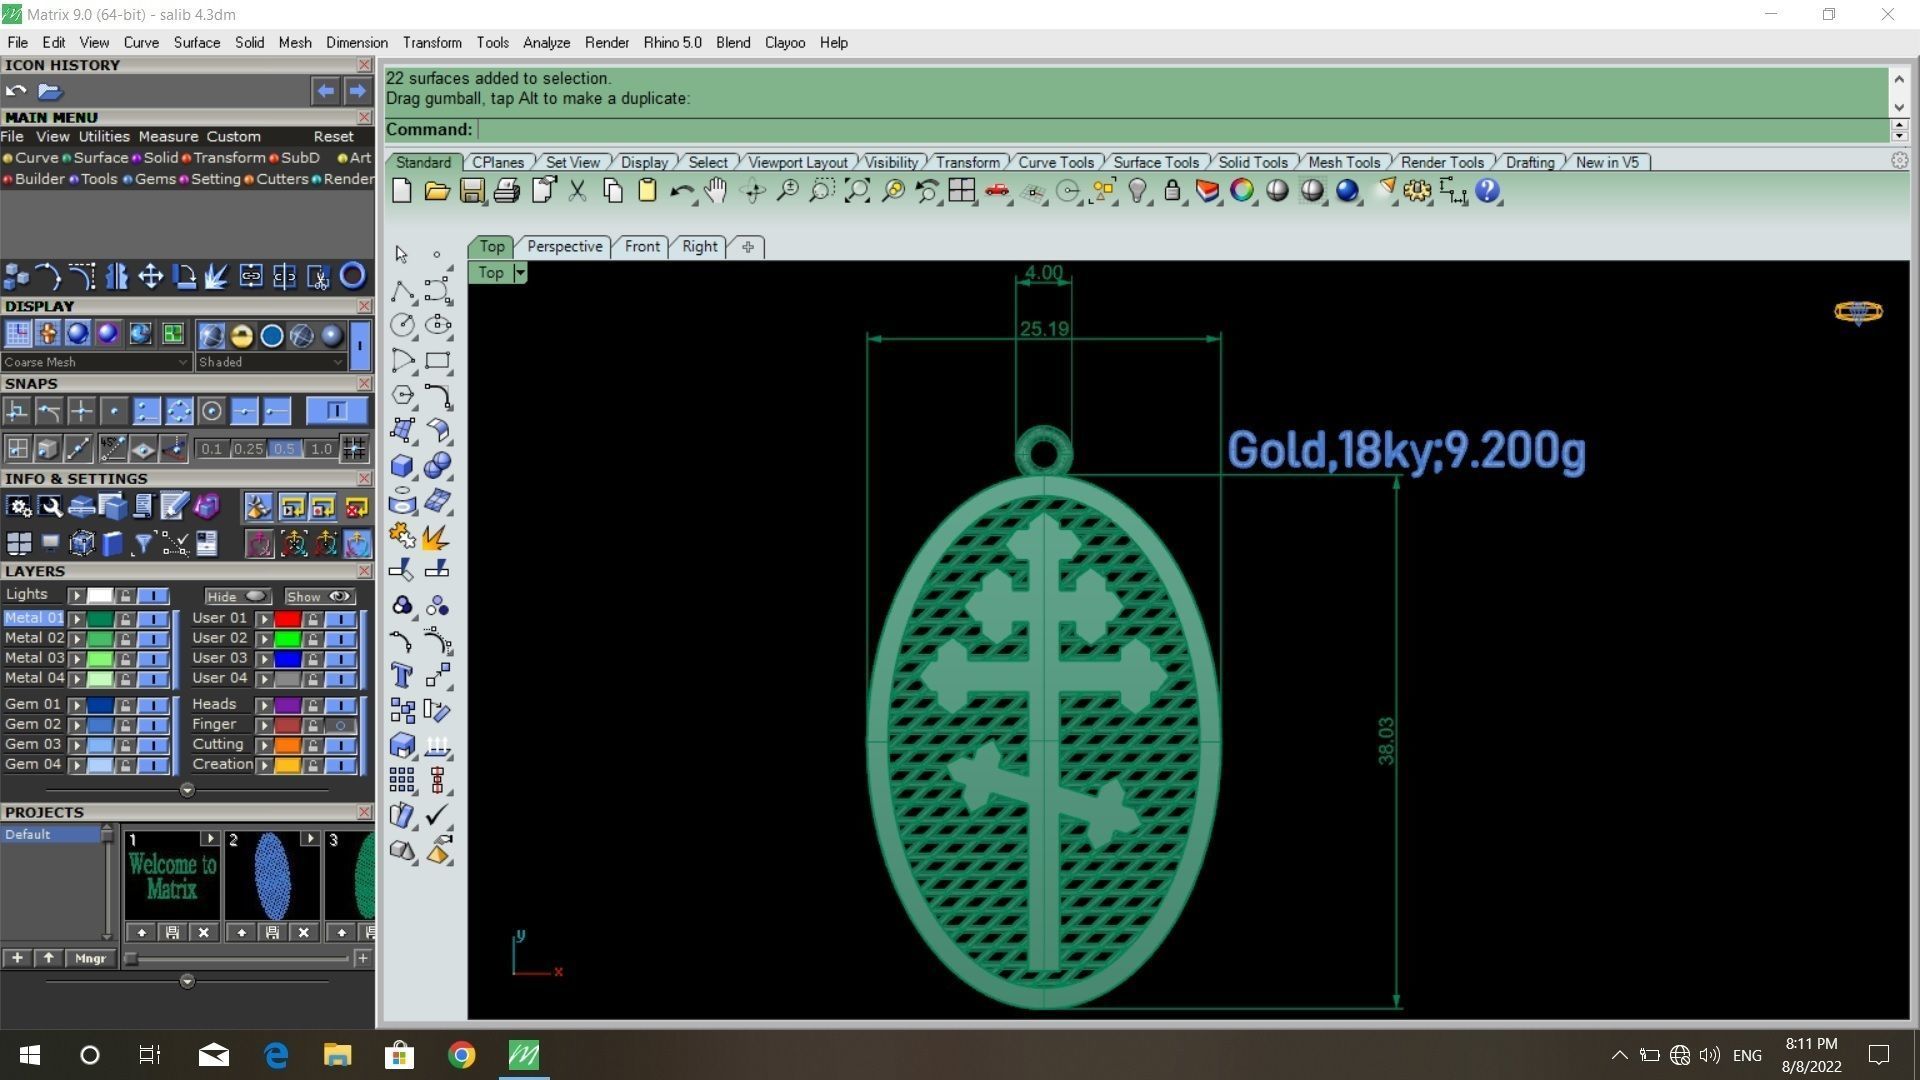Screen dimensions: 1920x1080
Task: Open the Help question mark icon
Action: pos(1487,191)
